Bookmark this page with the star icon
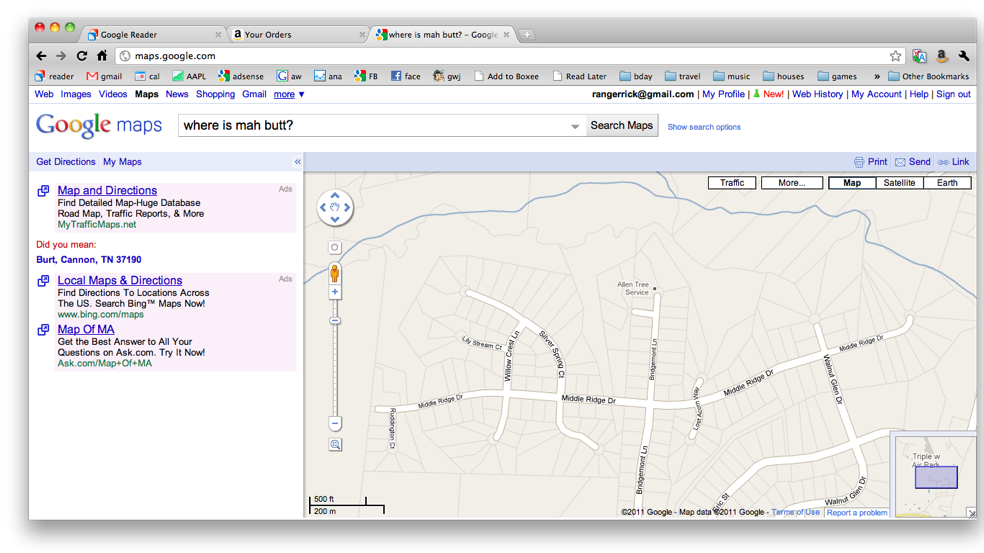 point(896,56)
